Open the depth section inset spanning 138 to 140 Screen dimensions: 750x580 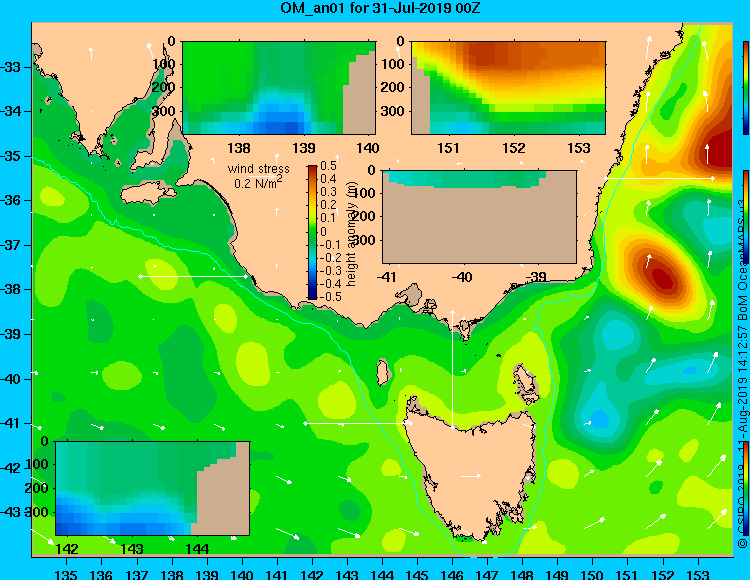pyautogui.click(x=279, y=88)
